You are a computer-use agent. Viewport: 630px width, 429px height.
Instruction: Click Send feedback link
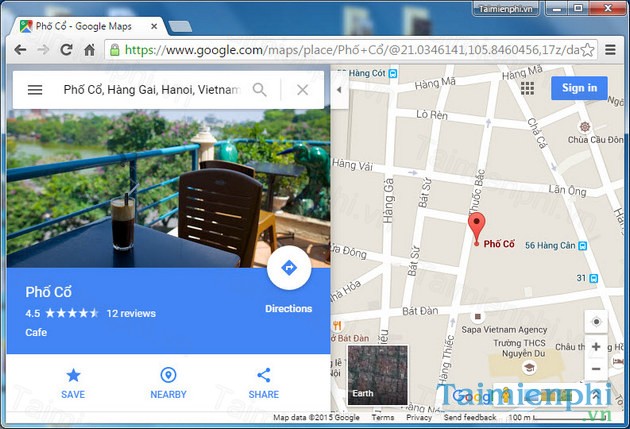pyautogui.click(x=470, y=417)
